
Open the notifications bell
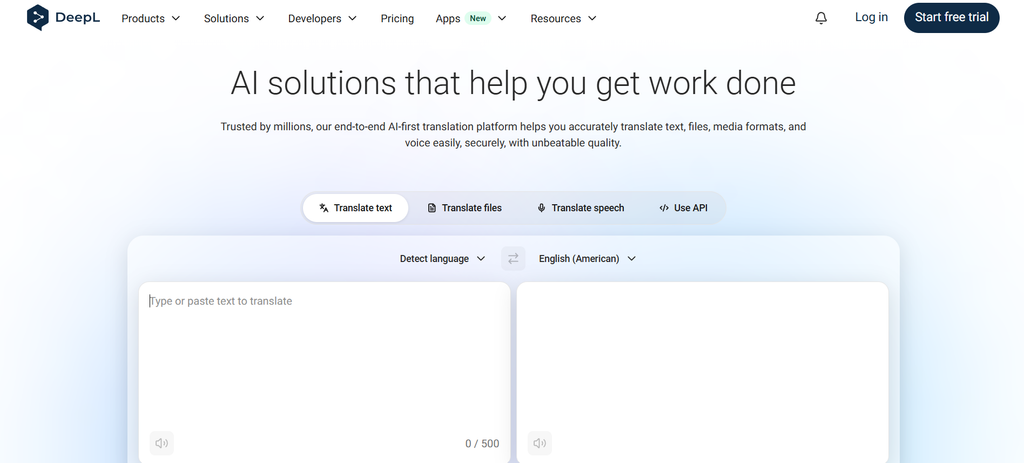pyautogui.click(x=821, y=18)
